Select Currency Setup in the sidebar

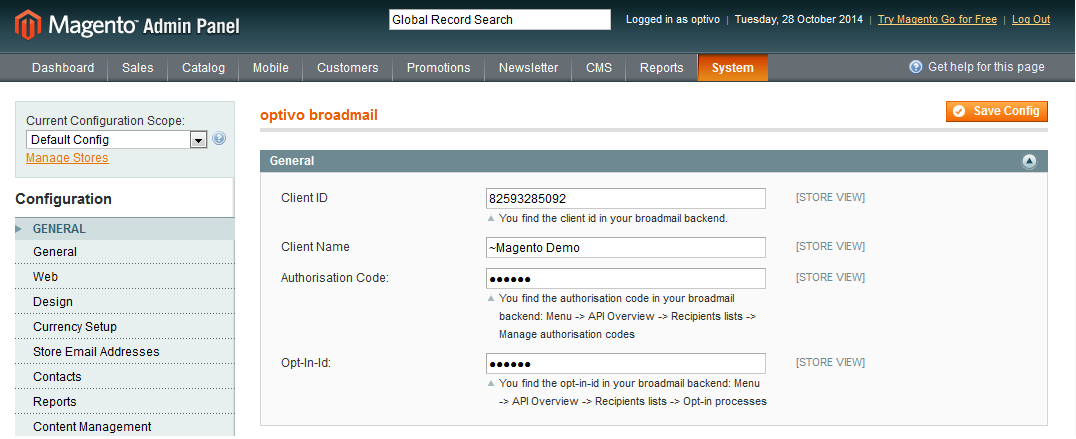(125, 327)
